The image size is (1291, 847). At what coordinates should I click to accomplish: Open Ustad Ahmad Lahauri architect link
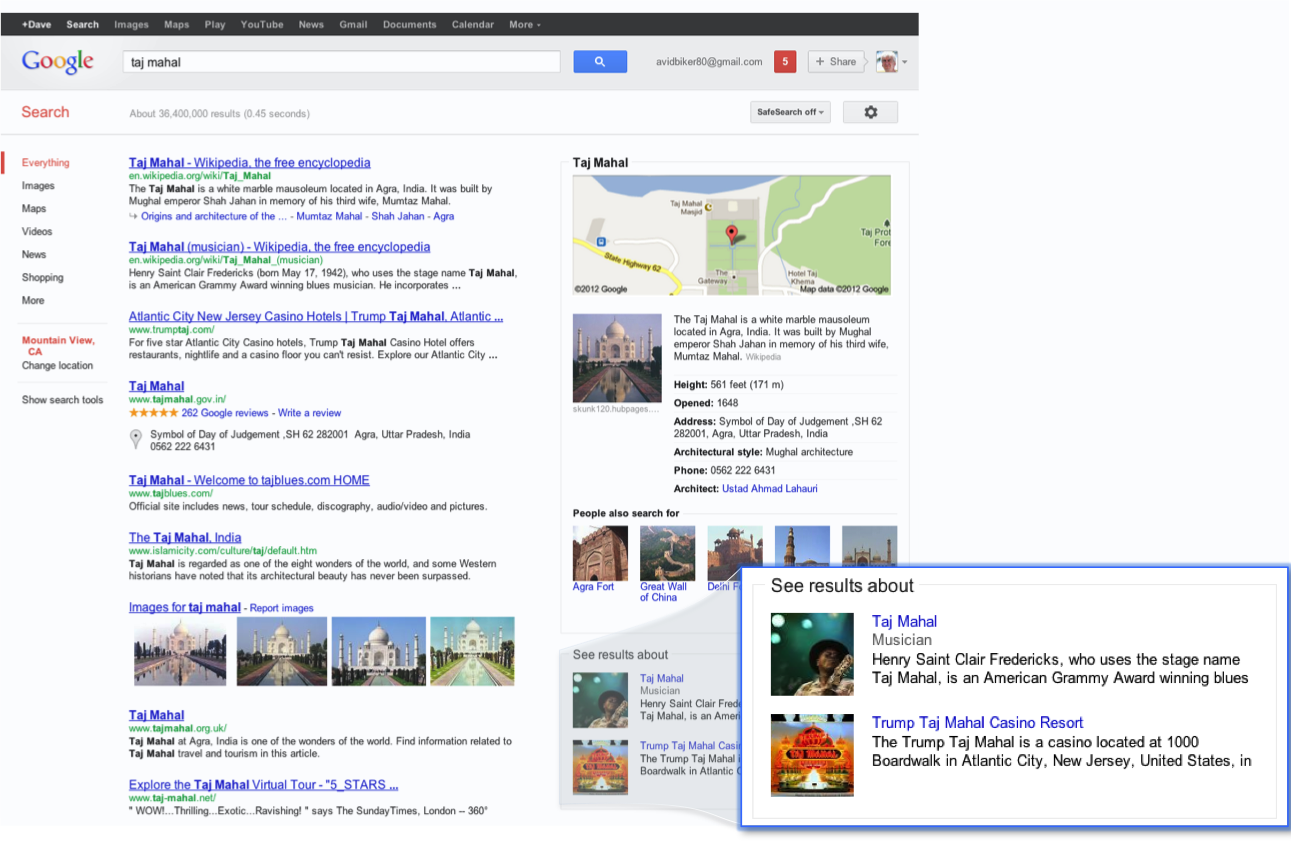pyautogui.click(x=770, y=489)
